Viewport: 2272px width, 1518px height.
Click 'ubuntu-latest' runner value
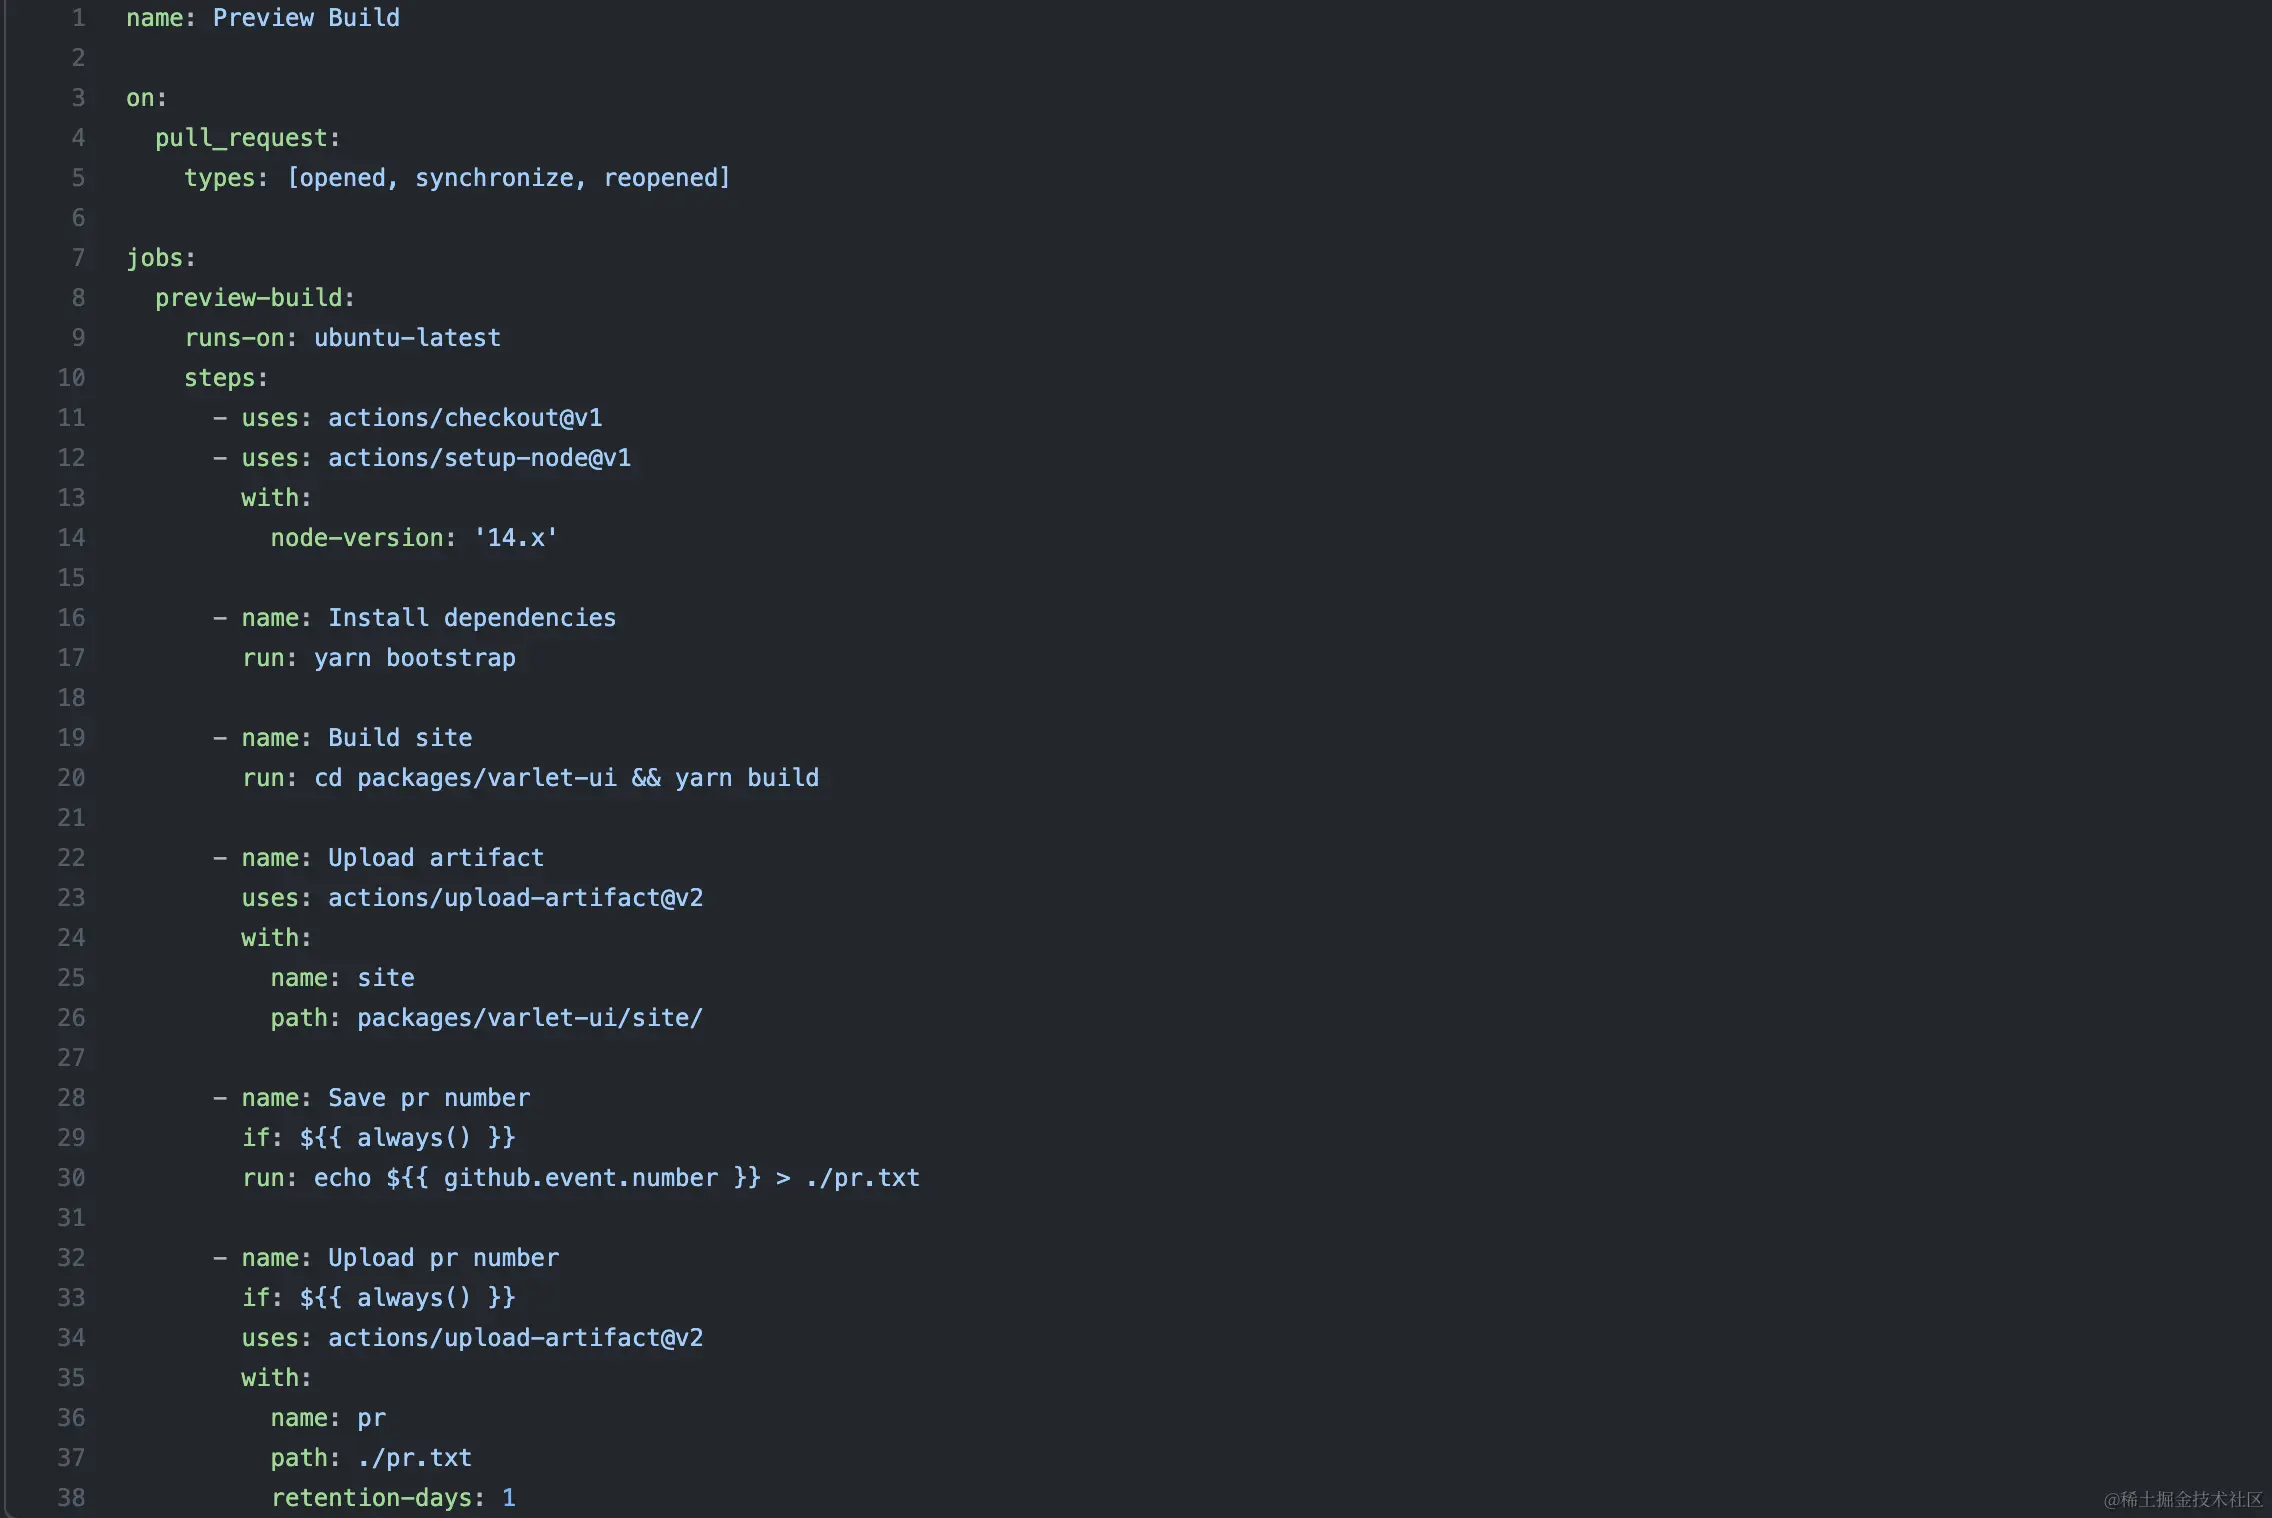click(407, 338)
